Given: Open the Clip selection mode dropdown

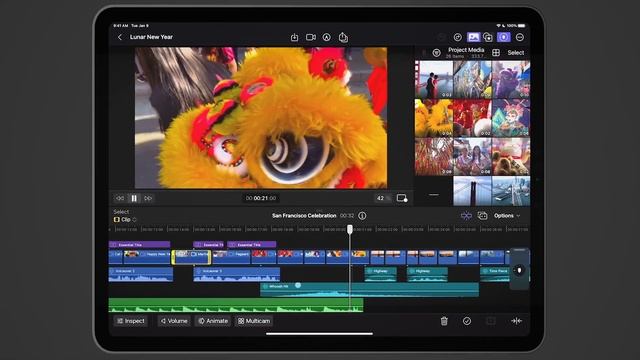Looking at the screenshot, I should click(125, 220).
